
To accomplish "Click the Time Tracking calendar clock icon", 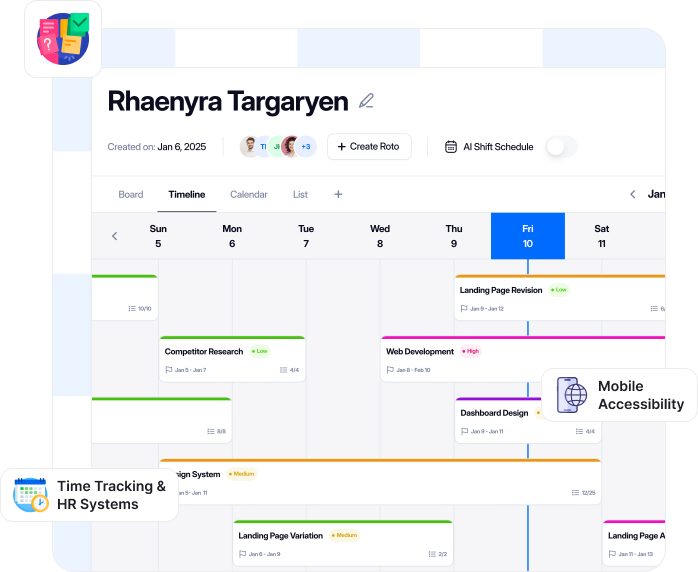I will pyautogui.click(x=31, y=495).
